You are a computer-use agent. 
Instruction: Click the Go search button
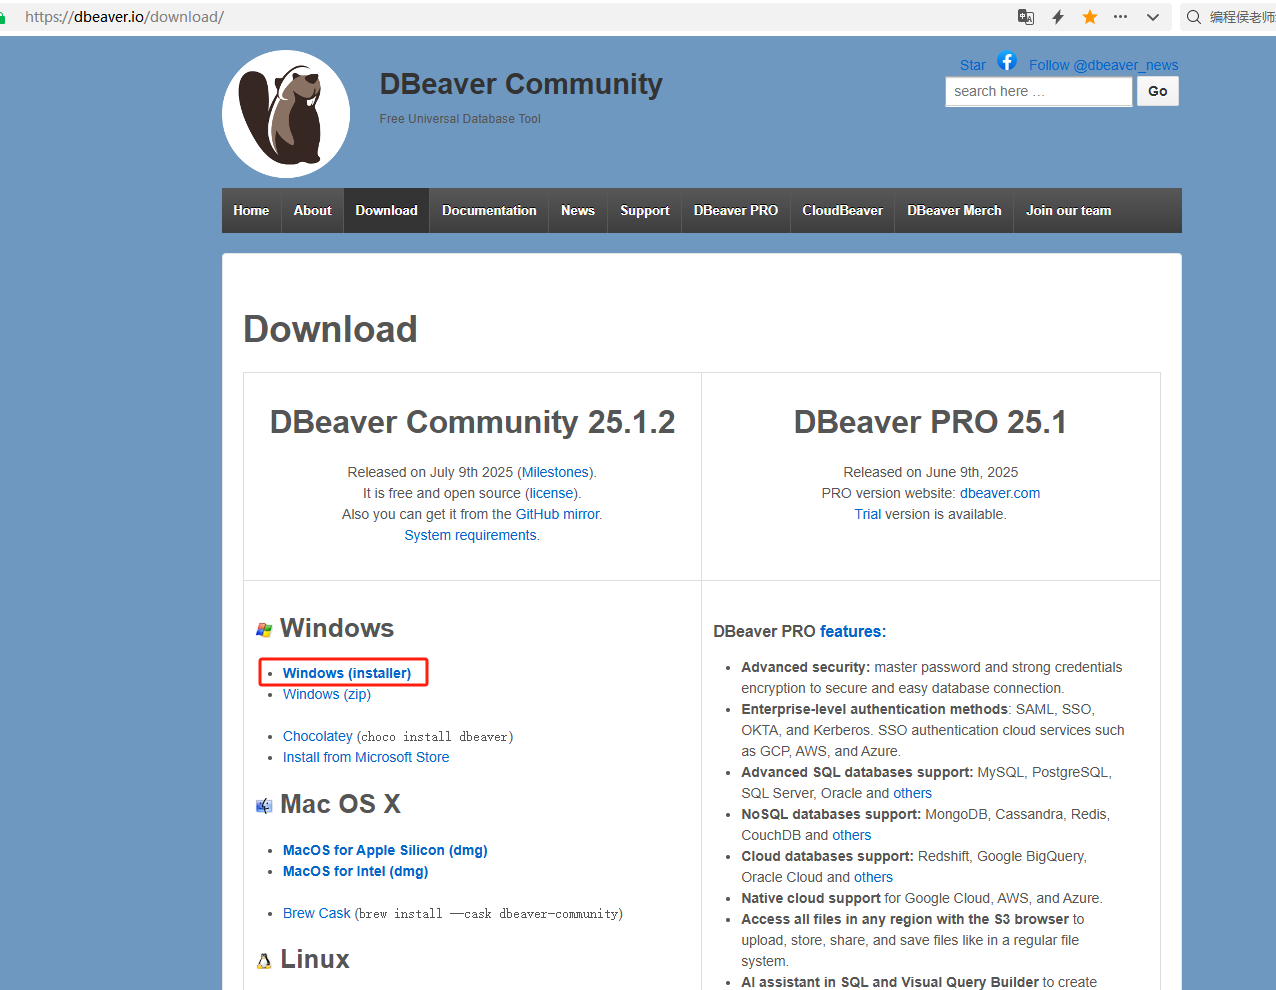pos(1158,91)
